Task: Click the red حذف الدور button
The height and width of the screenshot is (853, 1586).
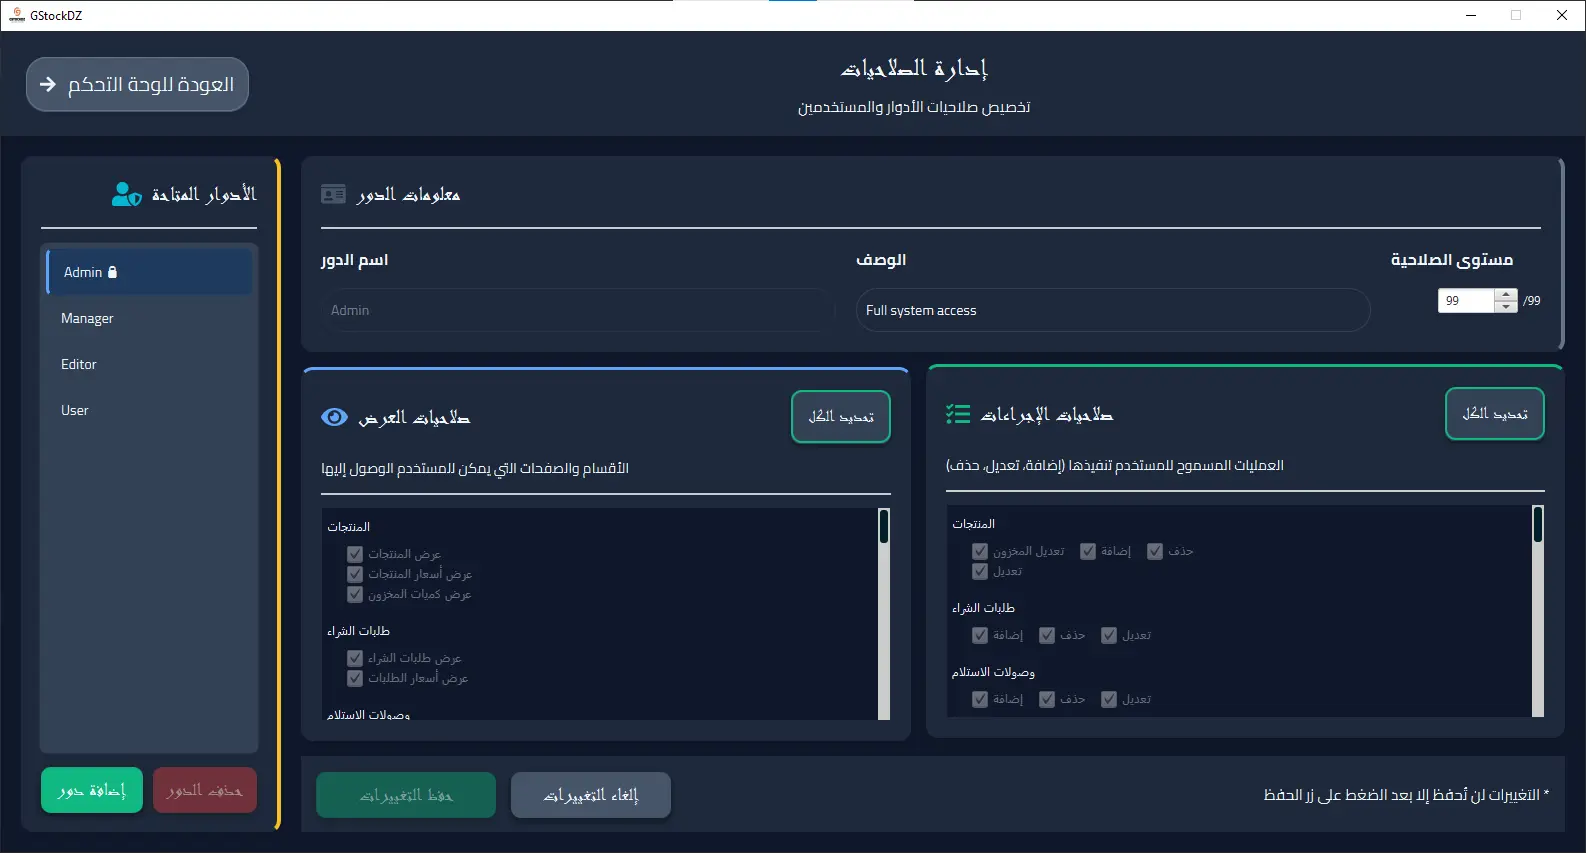Action: (x=205, y=791)
